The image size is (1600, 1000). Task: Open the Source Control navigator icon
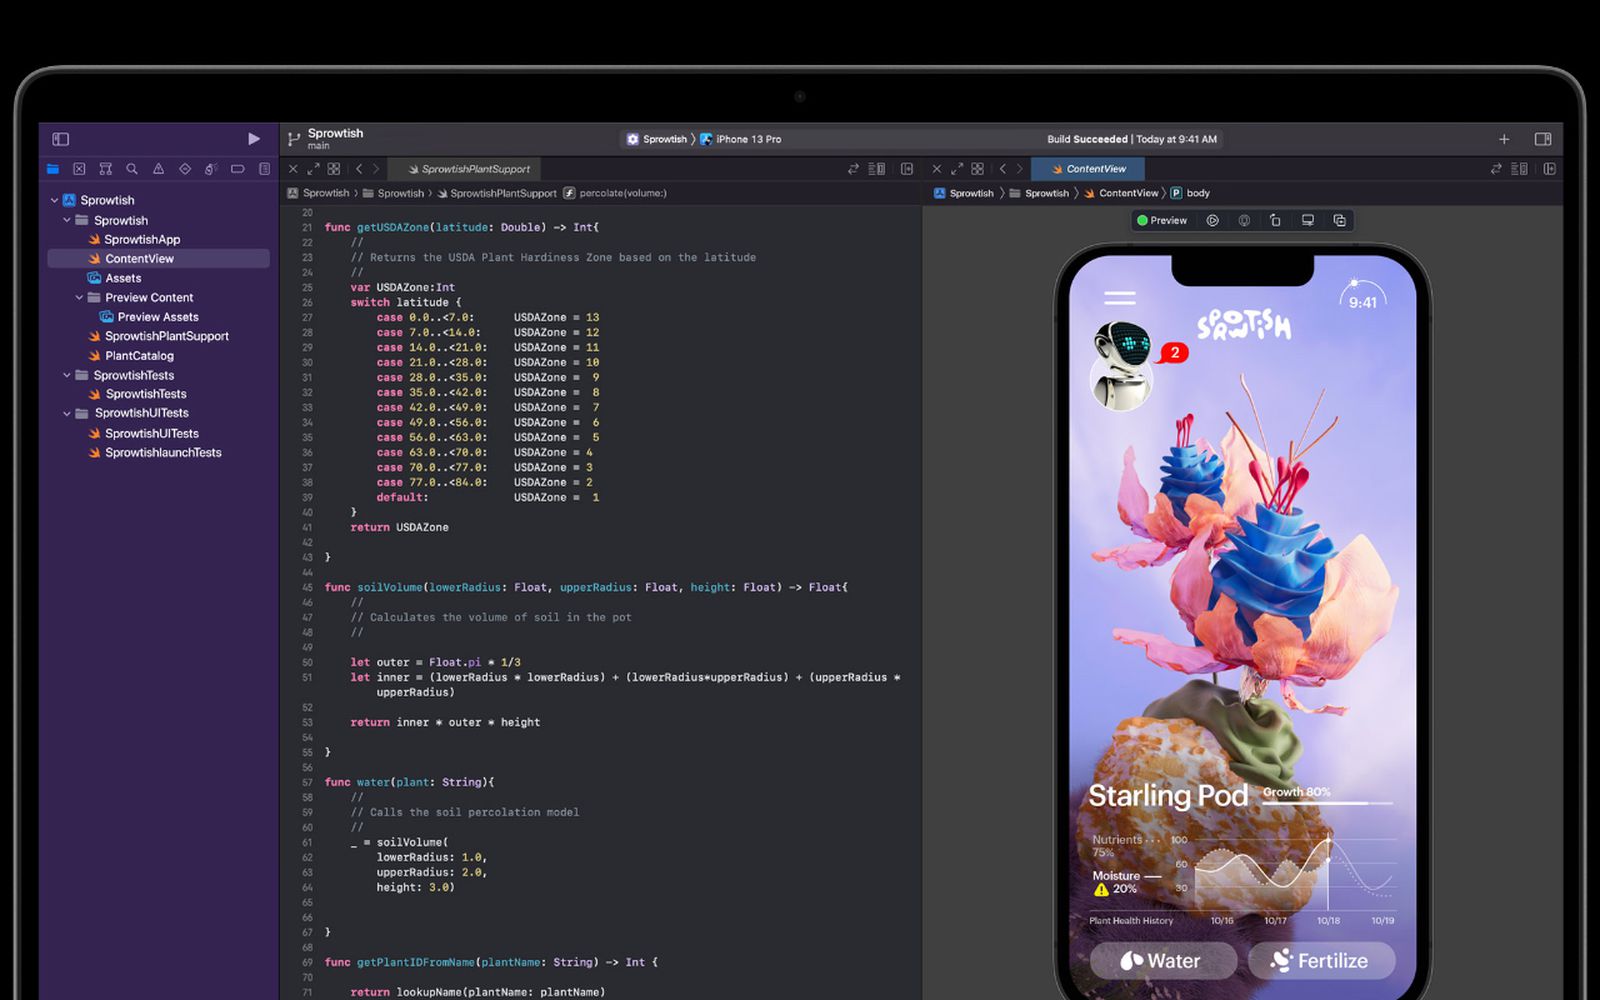[x=79, y=169]
